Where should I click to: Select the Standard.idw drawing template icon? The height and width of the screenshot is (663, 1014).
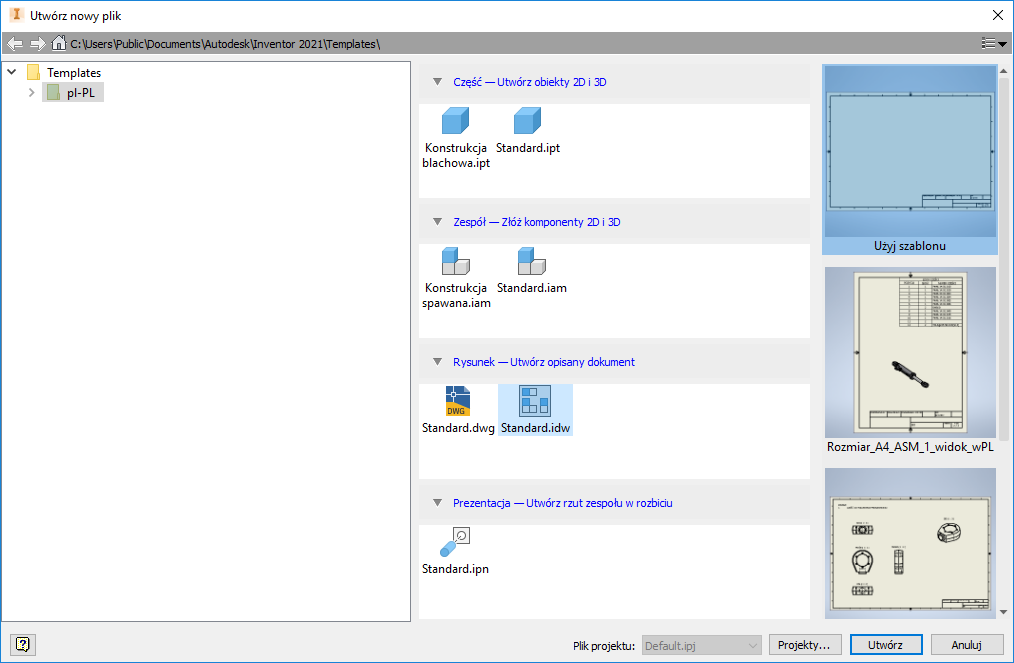tap(535, 401)
